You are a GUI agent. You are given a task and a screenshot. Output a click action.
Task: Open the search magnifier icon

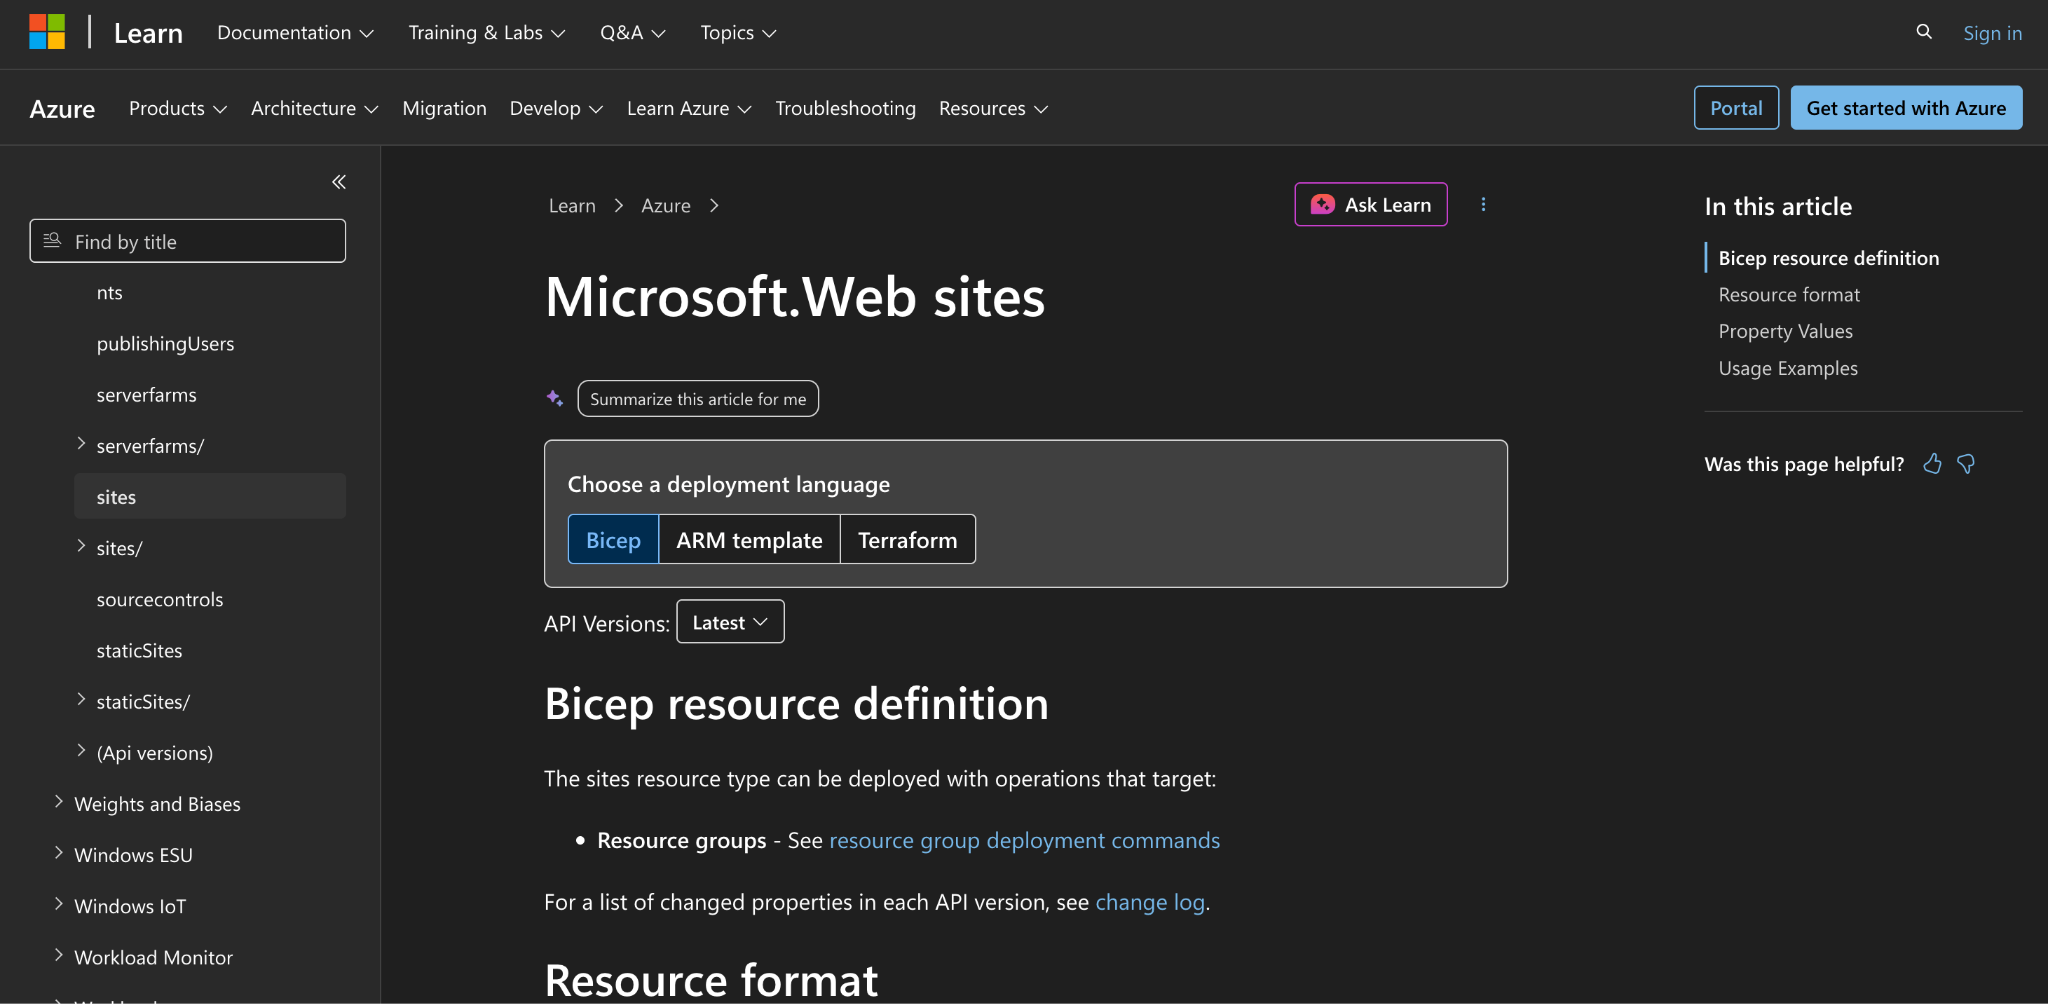pos(1924,32)
